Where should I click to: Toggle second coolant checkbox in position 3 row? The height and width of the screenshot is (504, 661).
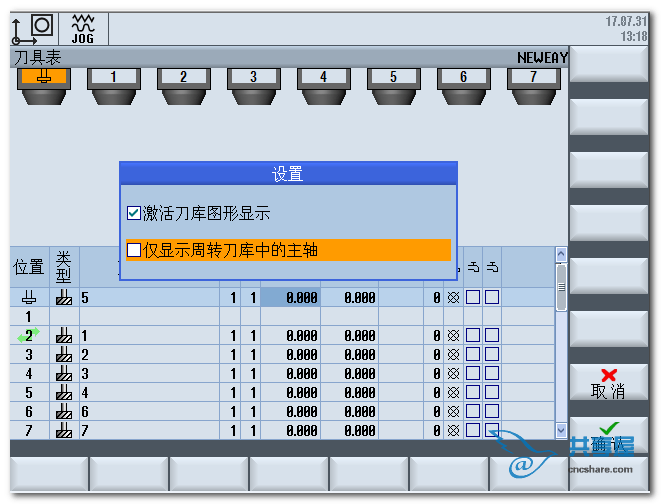tap(492, 354)
